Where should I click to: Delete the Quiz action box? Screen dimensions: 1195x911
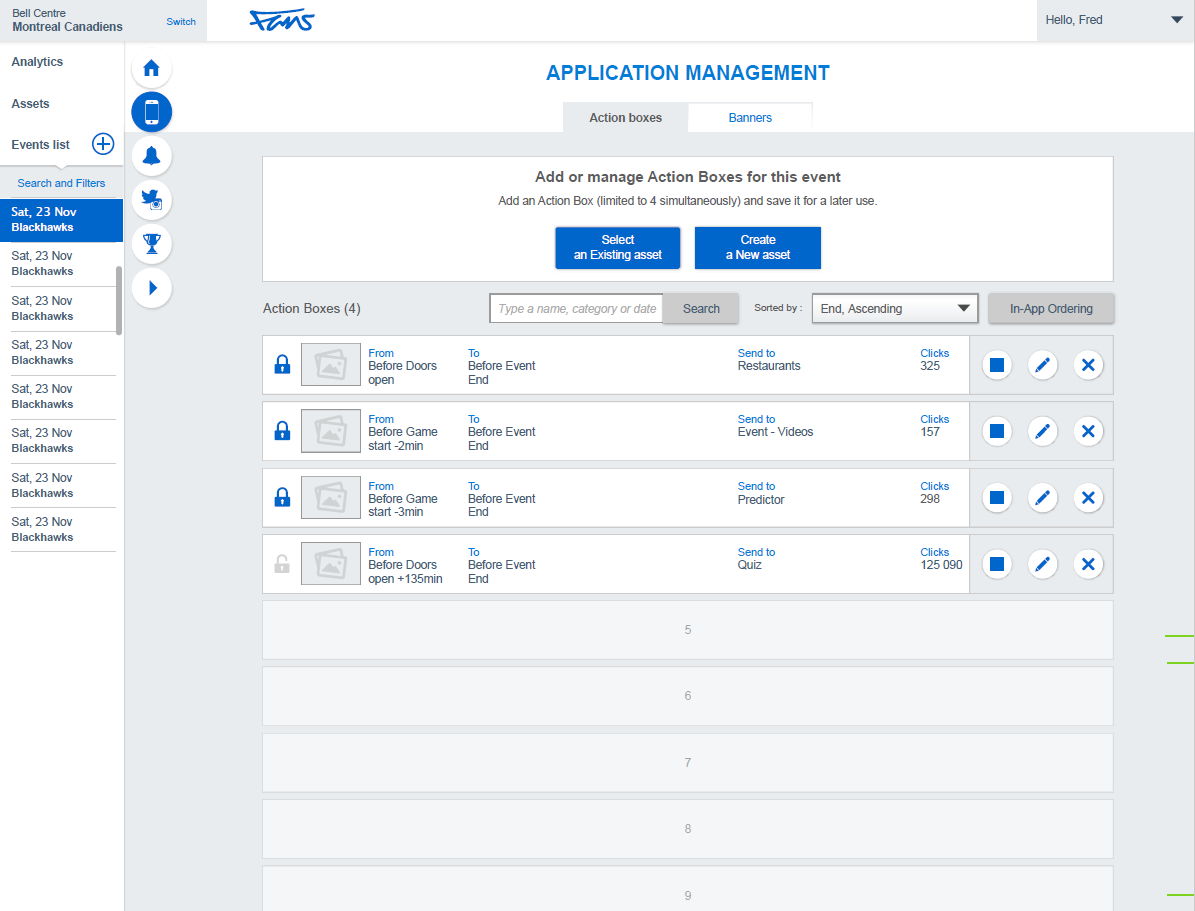[1088, 564]
